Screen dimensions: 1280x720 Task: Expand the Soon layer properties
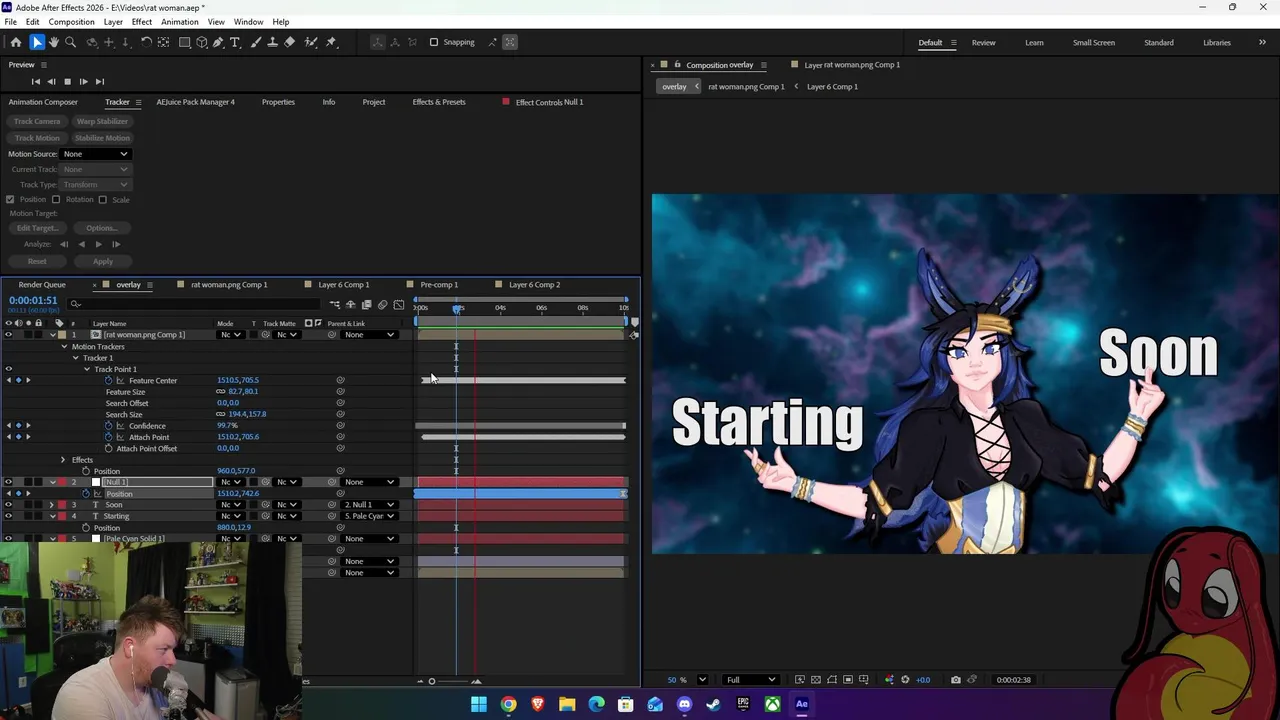[52, 505]
